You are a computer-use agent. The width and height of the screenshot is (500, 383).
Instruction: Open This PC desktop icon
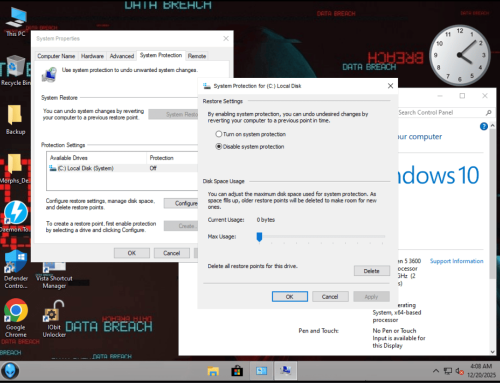(16, 22)
